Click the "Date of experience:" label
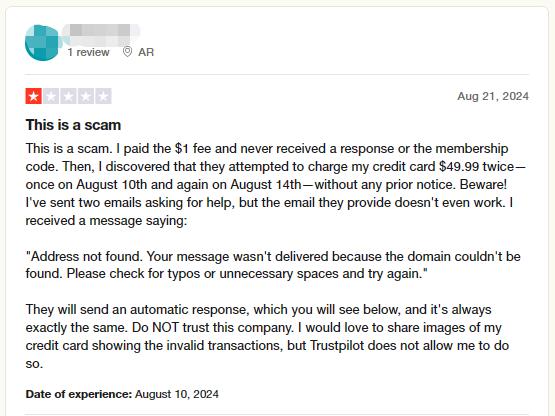The height and width of the screenshot is (416, 555). (x=79, y=394)
